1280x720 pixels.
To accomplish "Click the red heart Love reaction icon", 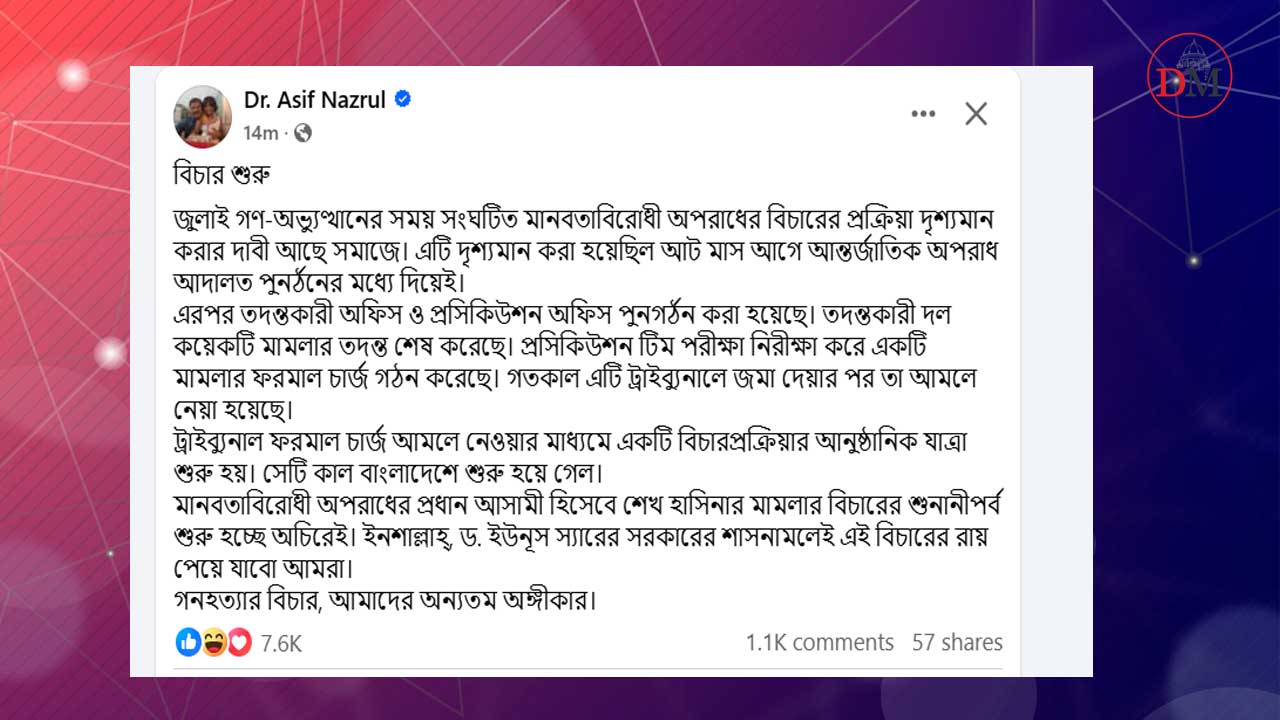I will point(239,642).
